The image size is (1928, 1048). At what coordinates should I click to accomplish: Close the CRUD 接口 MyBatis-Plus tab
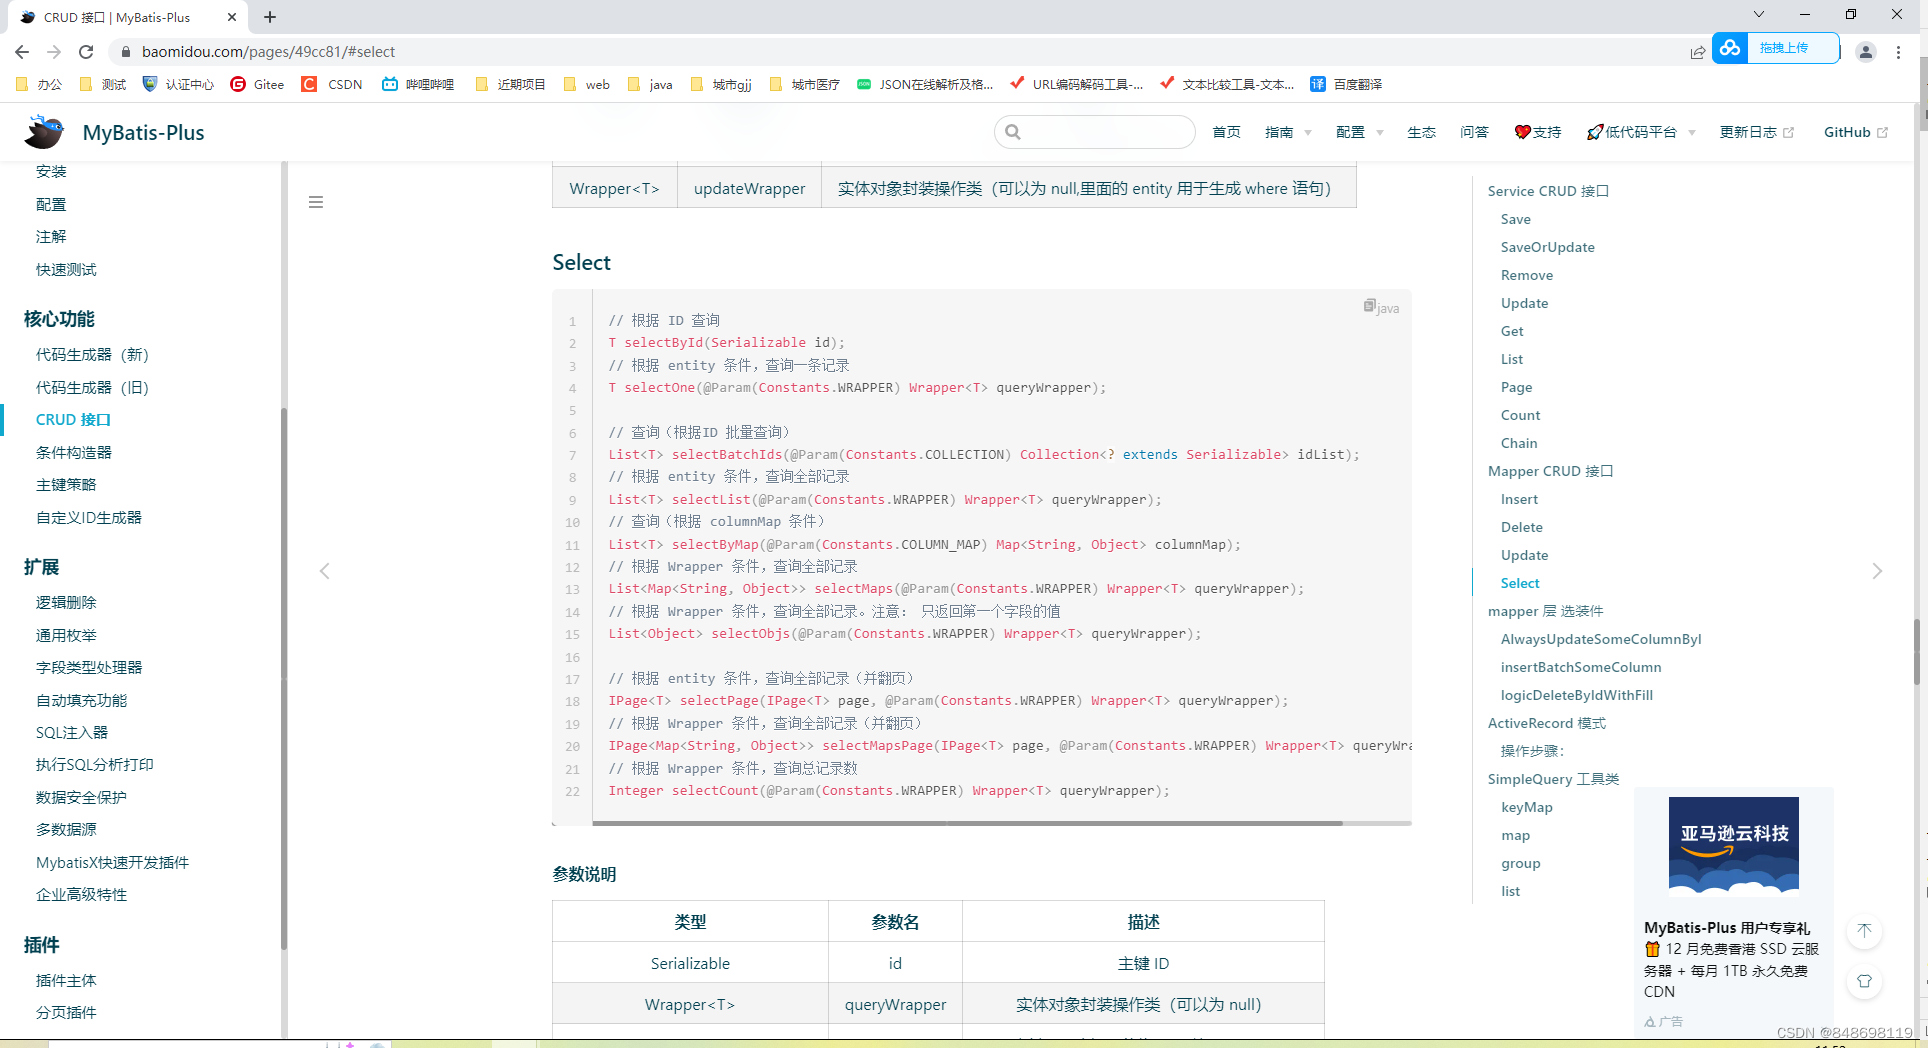coord(232,17)
